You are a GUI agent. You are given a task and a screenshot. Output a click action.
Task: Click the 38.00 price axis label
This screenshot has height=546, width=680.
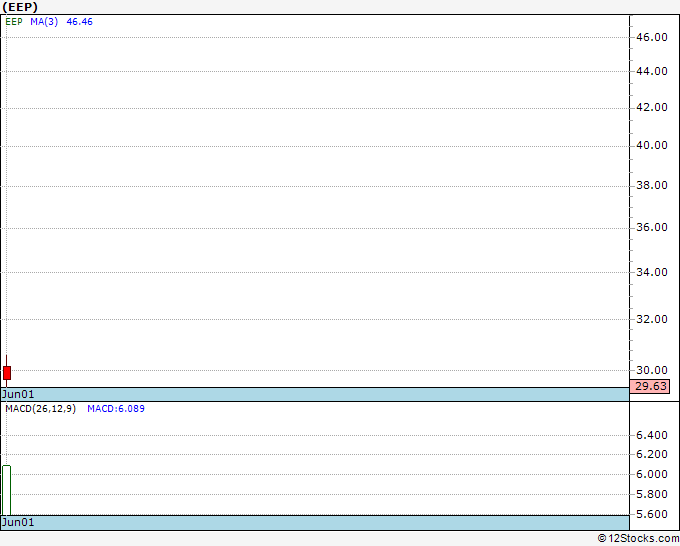(x=652, y=186)
